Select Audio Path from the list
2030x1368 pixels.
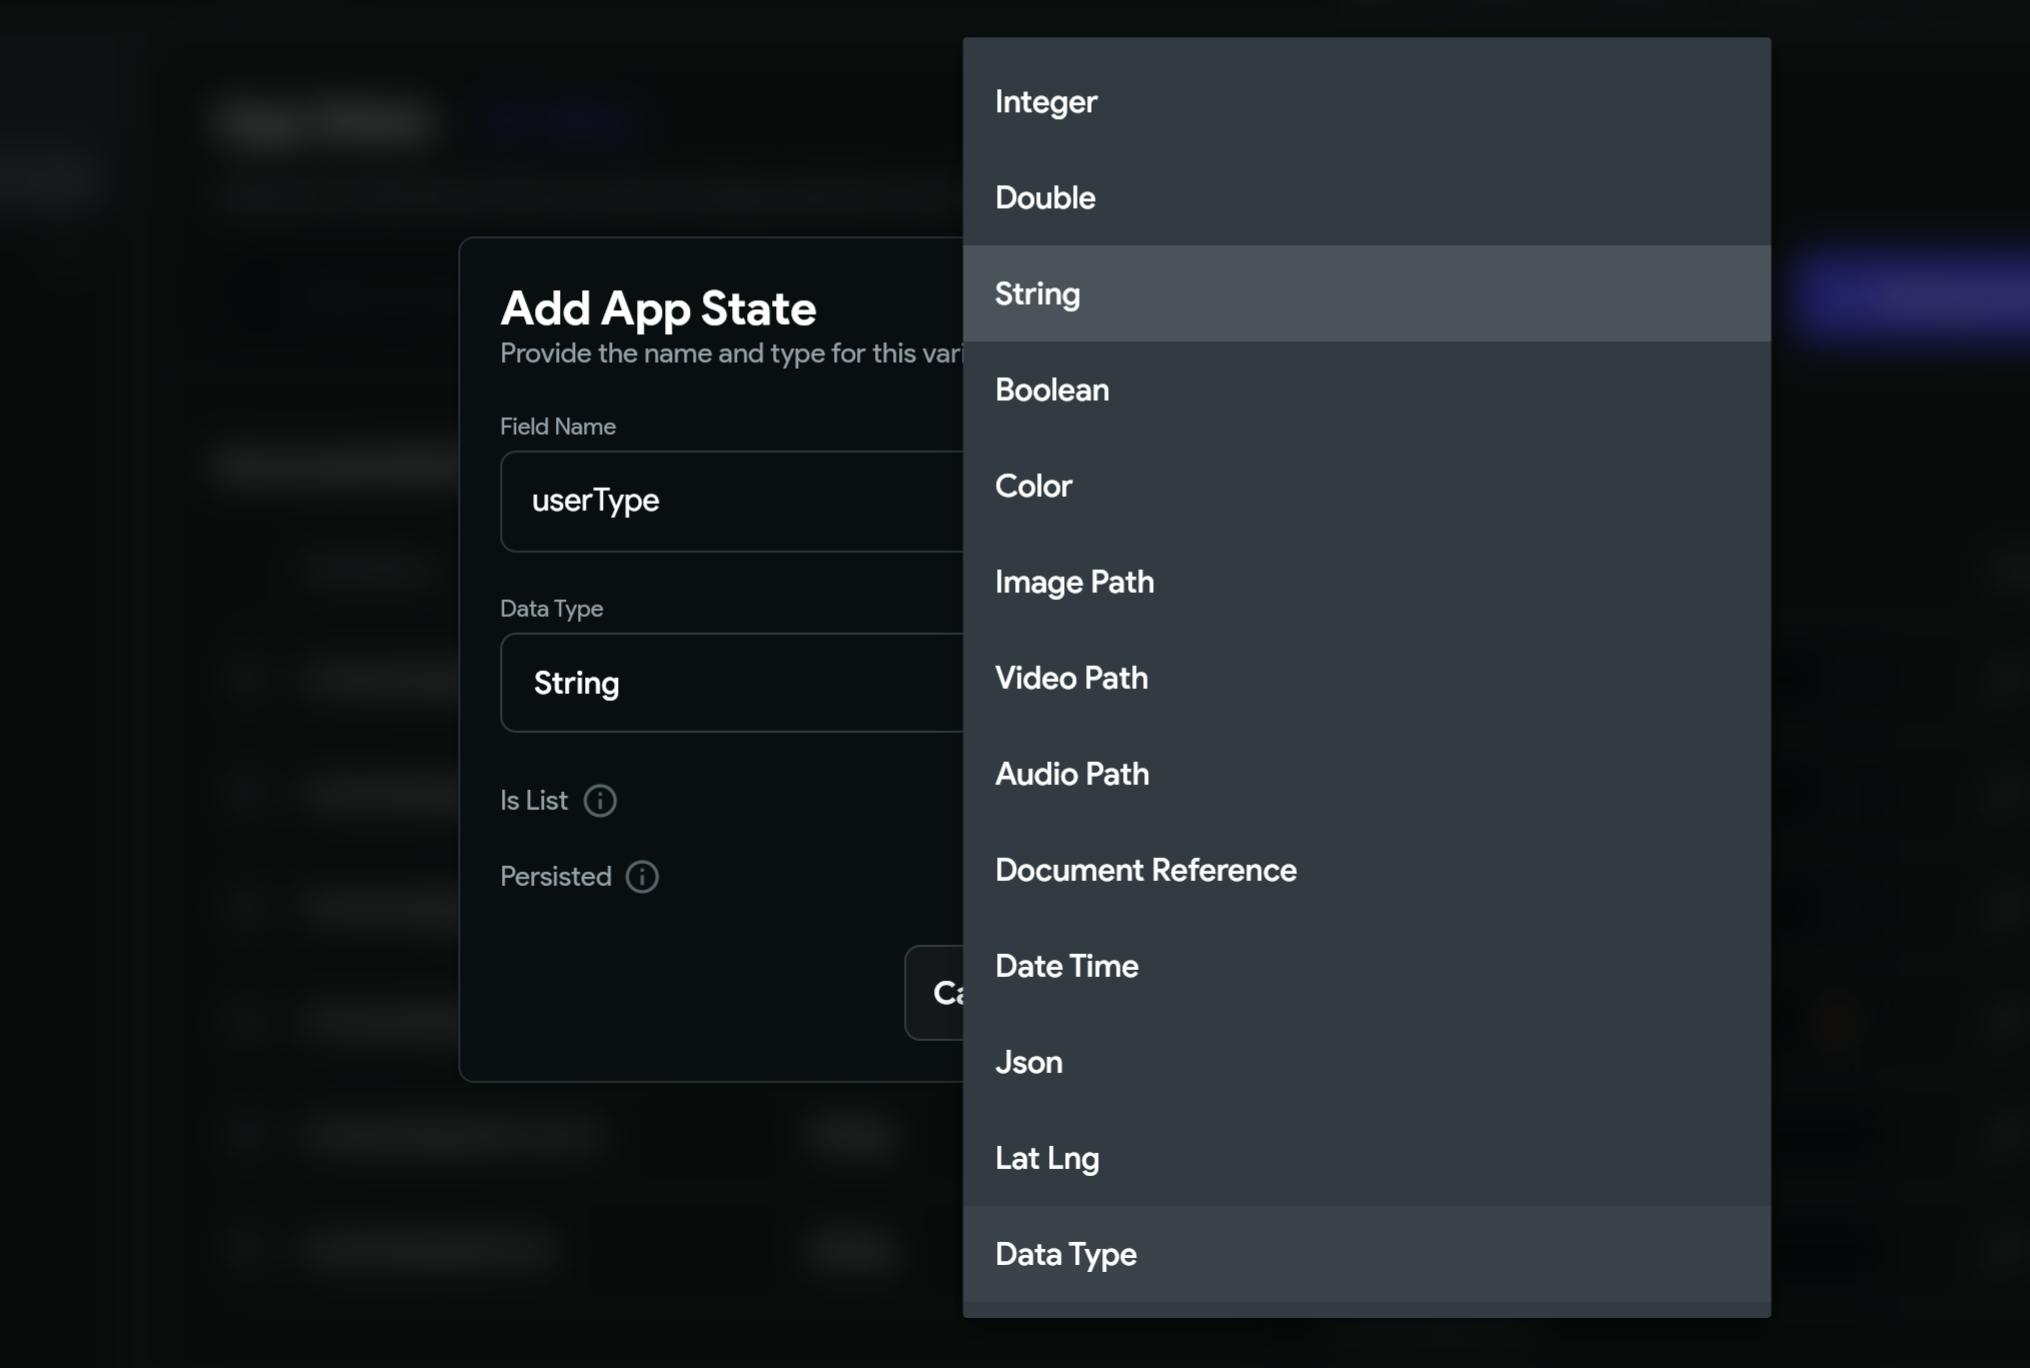click(x=1071, y=774)
